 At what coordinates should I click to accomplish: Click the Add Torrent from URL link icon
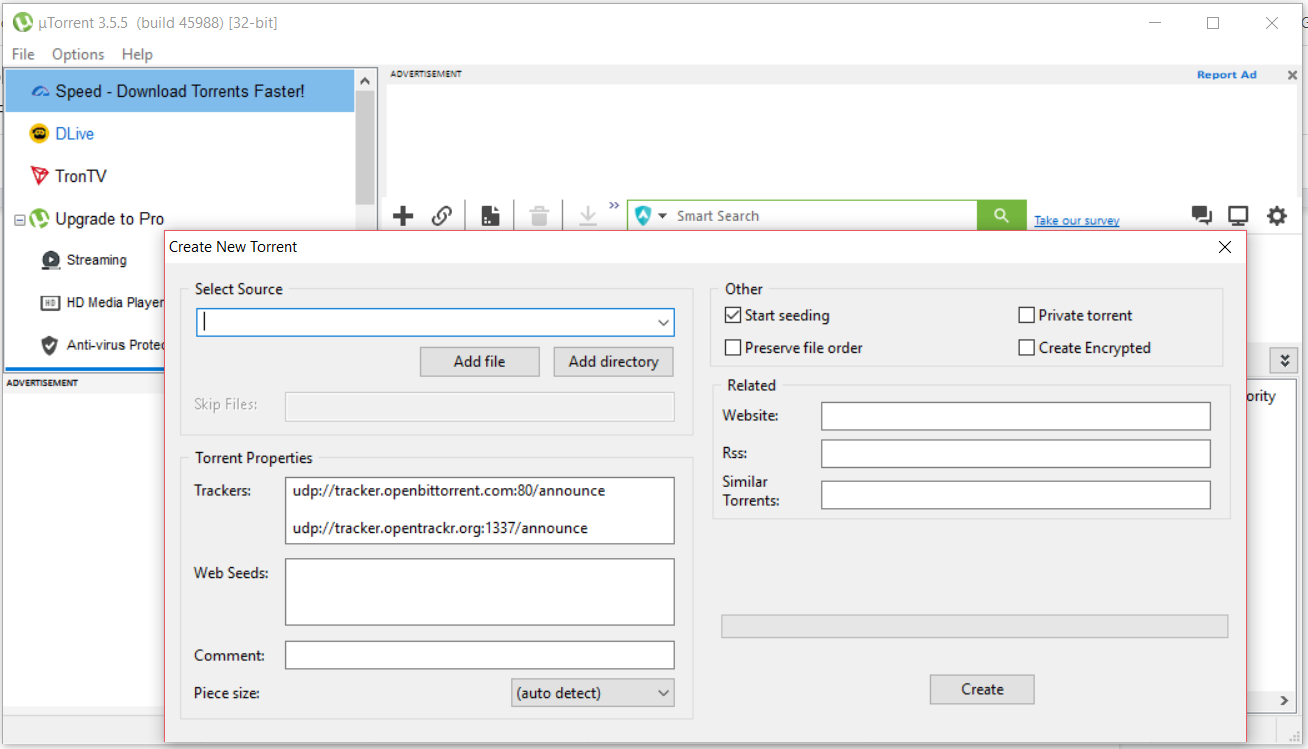tap(442, 216)
